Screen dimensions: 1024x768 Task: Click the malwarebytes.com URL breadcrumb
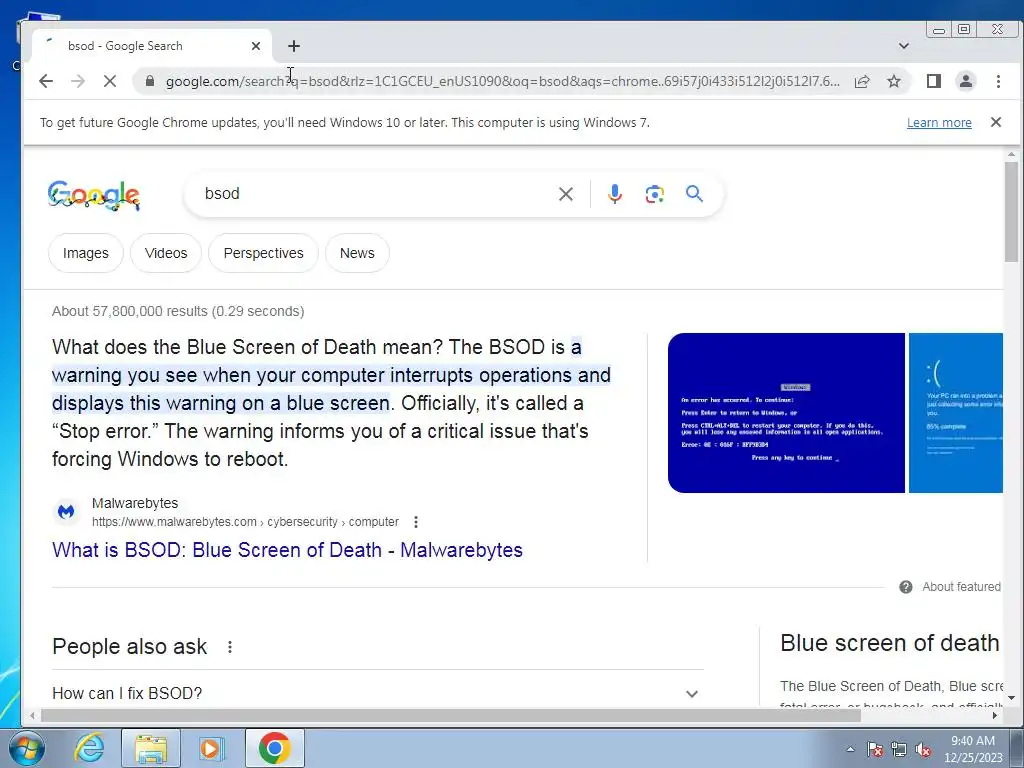click(x=245, y=522)
